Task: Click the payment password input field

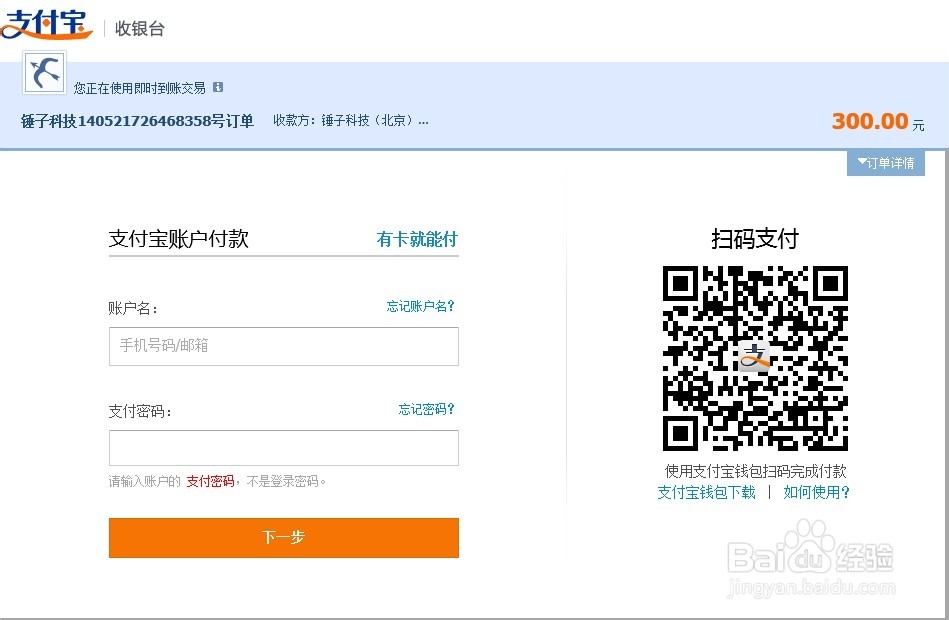Action: 283,448
